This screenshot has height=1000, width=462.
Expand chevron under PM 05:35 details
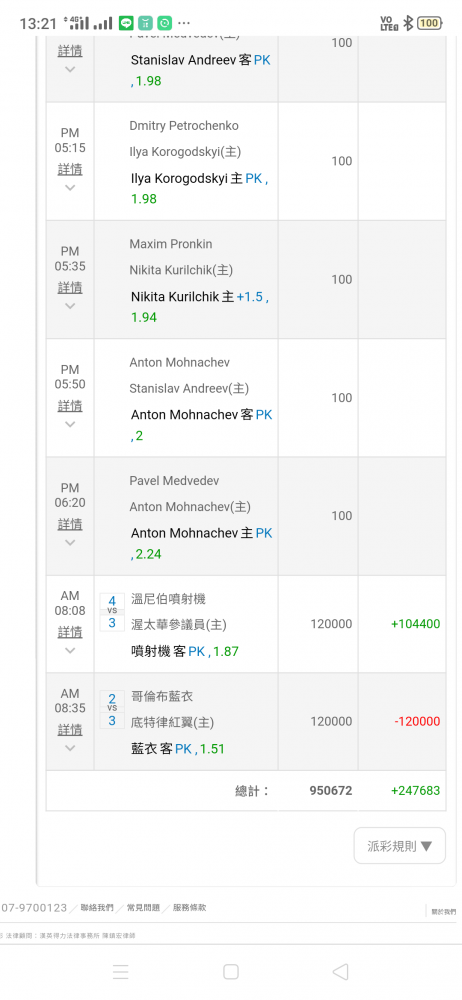pyautogui.click(x=70, y=305)
